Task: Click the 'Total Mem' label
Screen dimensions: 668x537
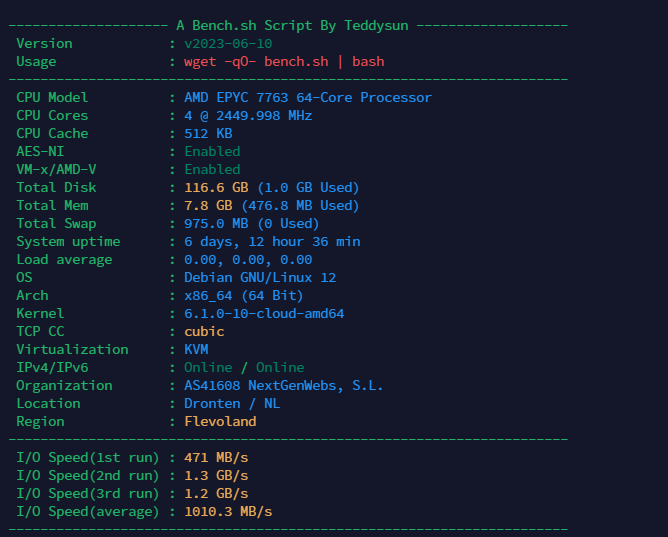Action: tap(52, 206)
